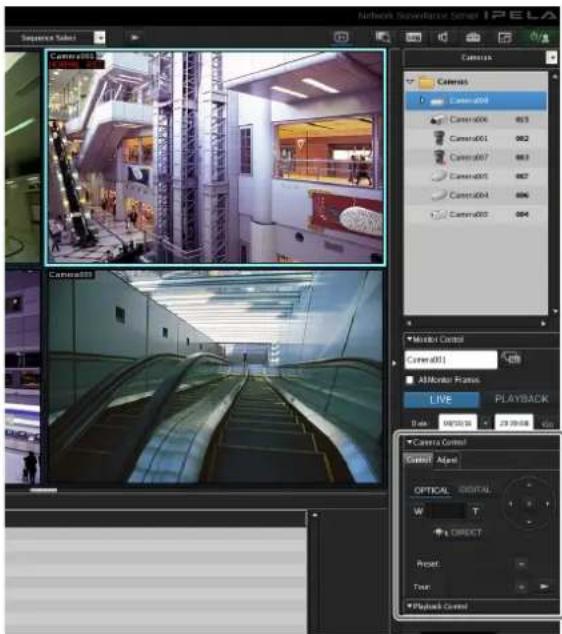
Task: Click the zoom slider bar between W and T
Action: [x=446, y=511]
